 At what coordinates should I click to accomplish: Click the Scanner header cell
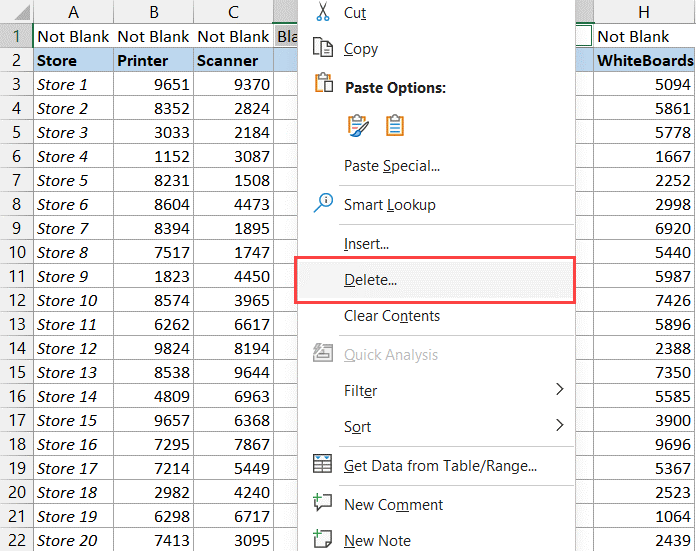(x=233, y=60)
